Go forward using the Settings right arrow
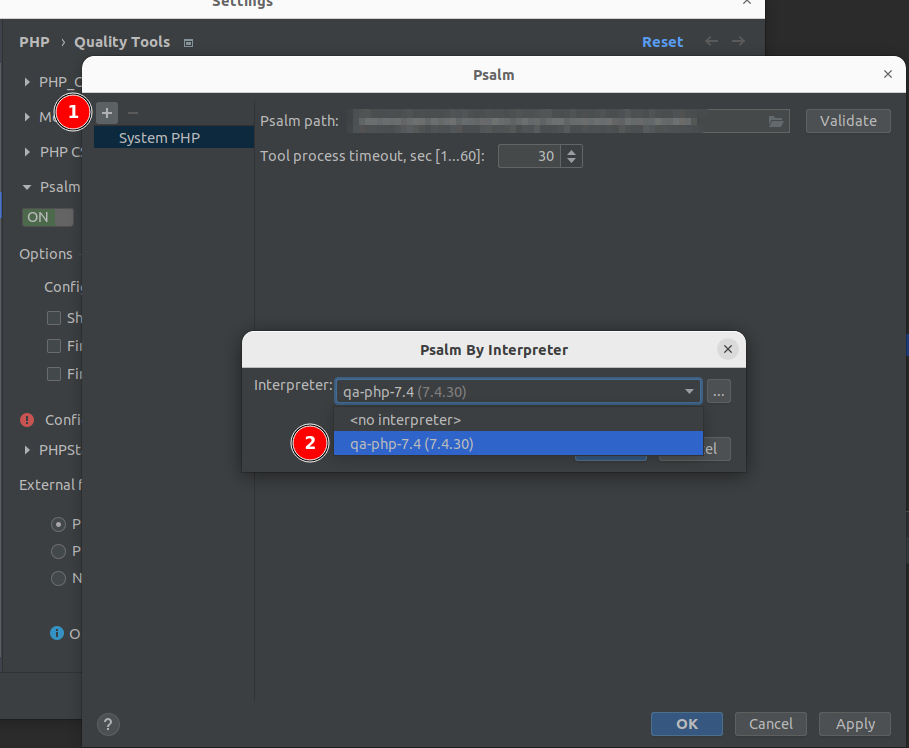This screenshot has height=748, width=909. (x=738, y=41)
